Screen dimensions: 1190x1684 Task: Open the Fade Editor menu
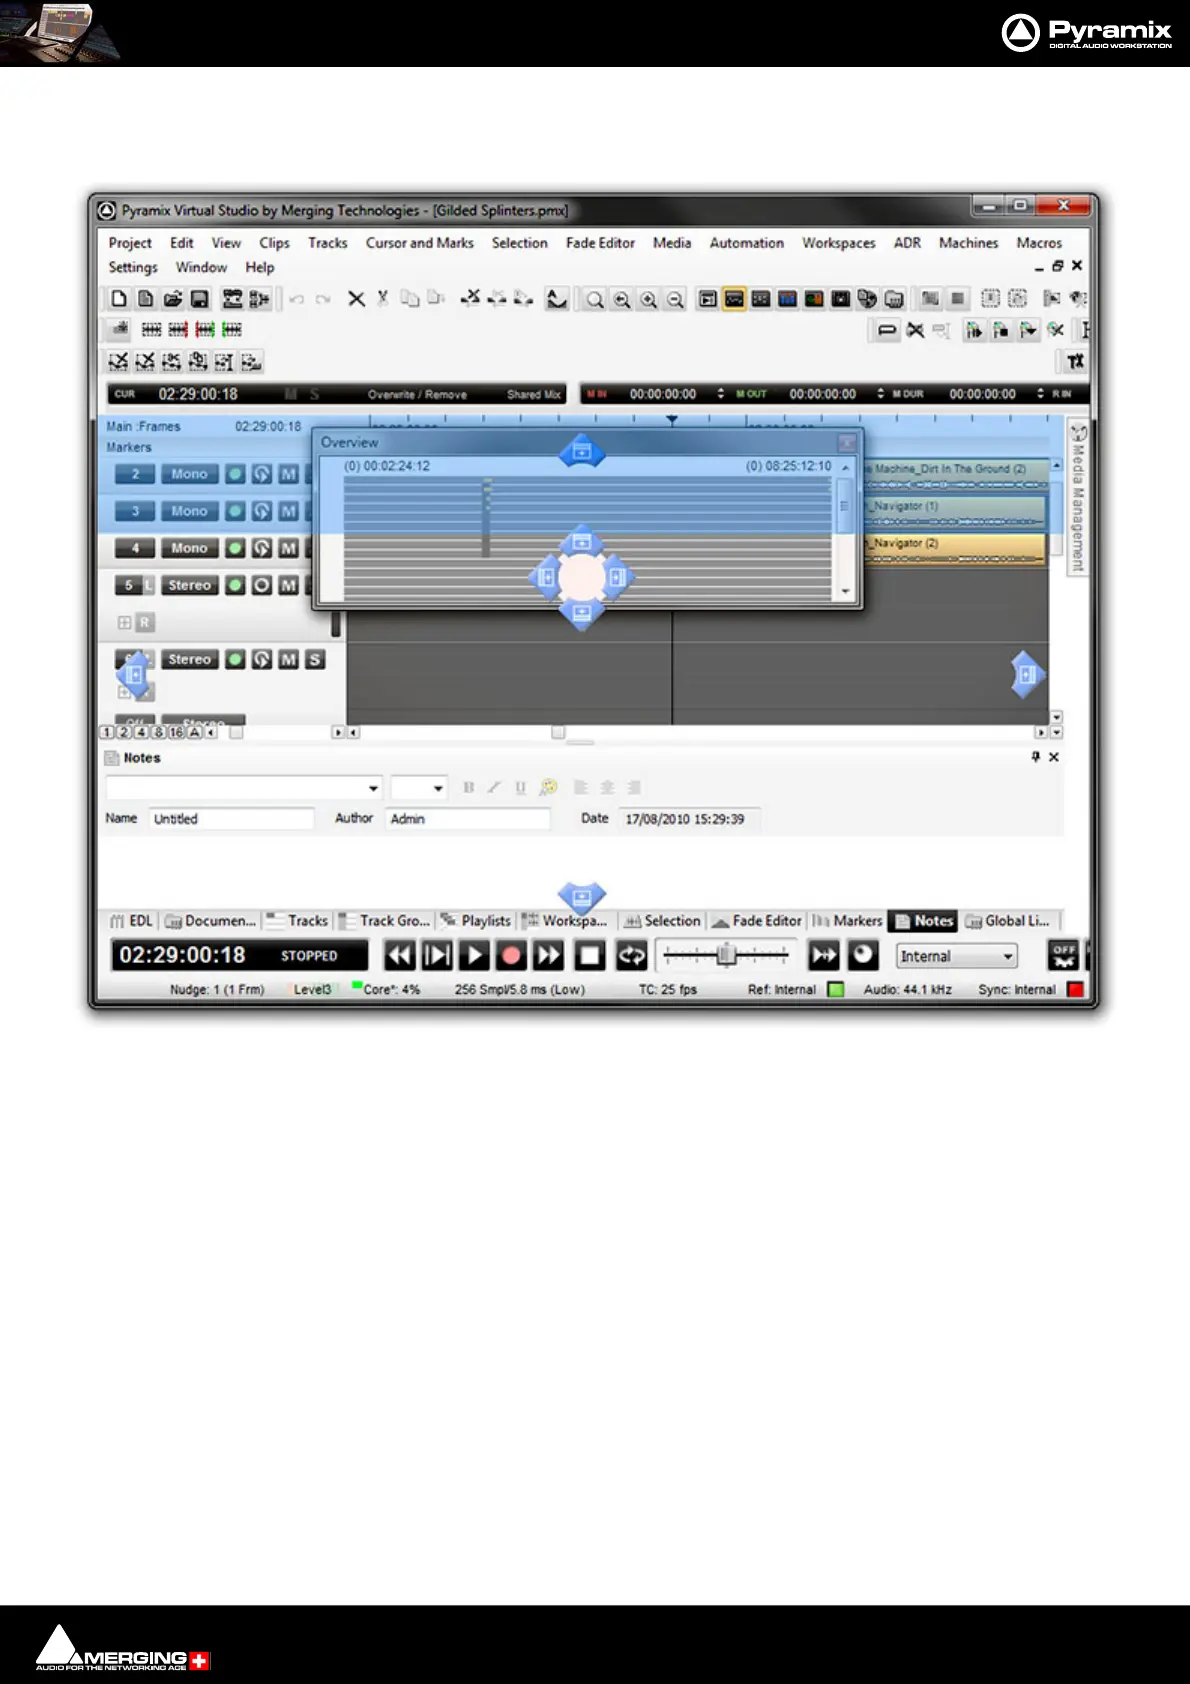click(600, 243)
